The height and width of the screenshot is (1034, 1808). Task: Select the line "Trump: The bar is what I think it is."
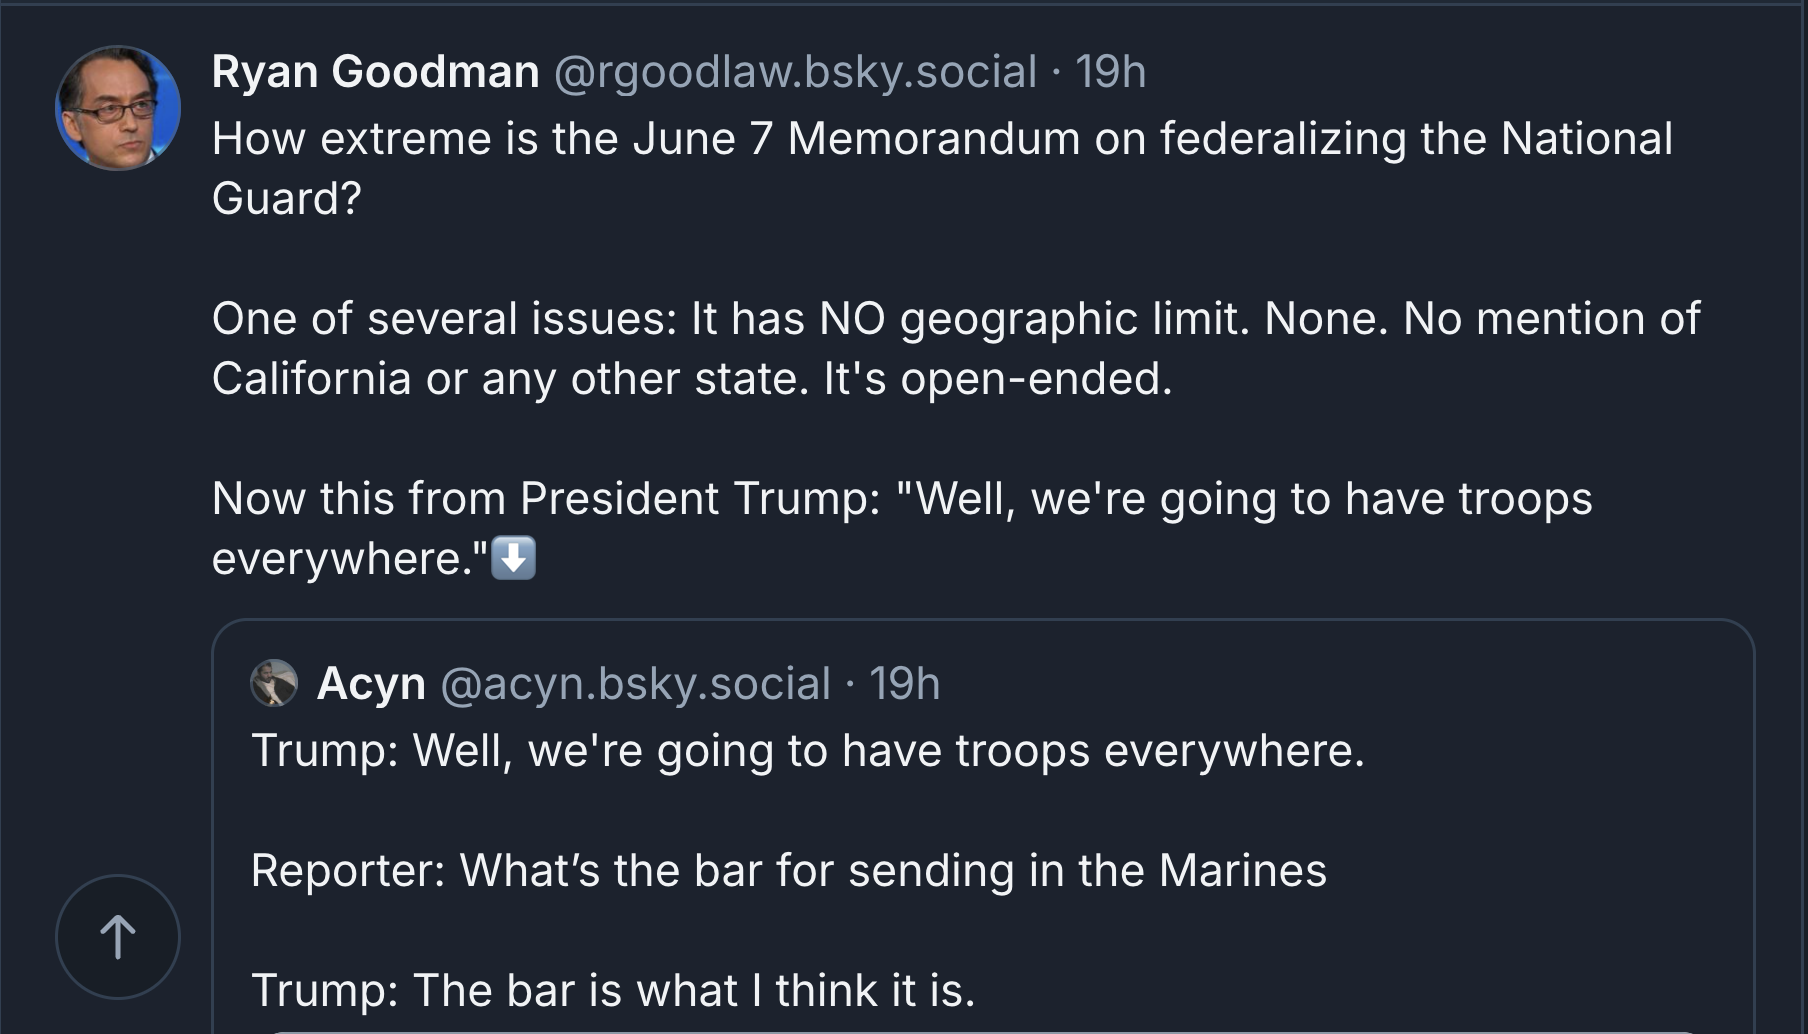click(613, 990)
